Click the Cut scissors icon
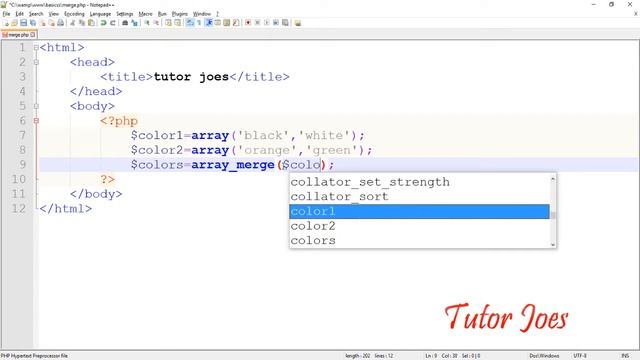The height and width of the screenshot is (360, 640). tap(72, 23)
